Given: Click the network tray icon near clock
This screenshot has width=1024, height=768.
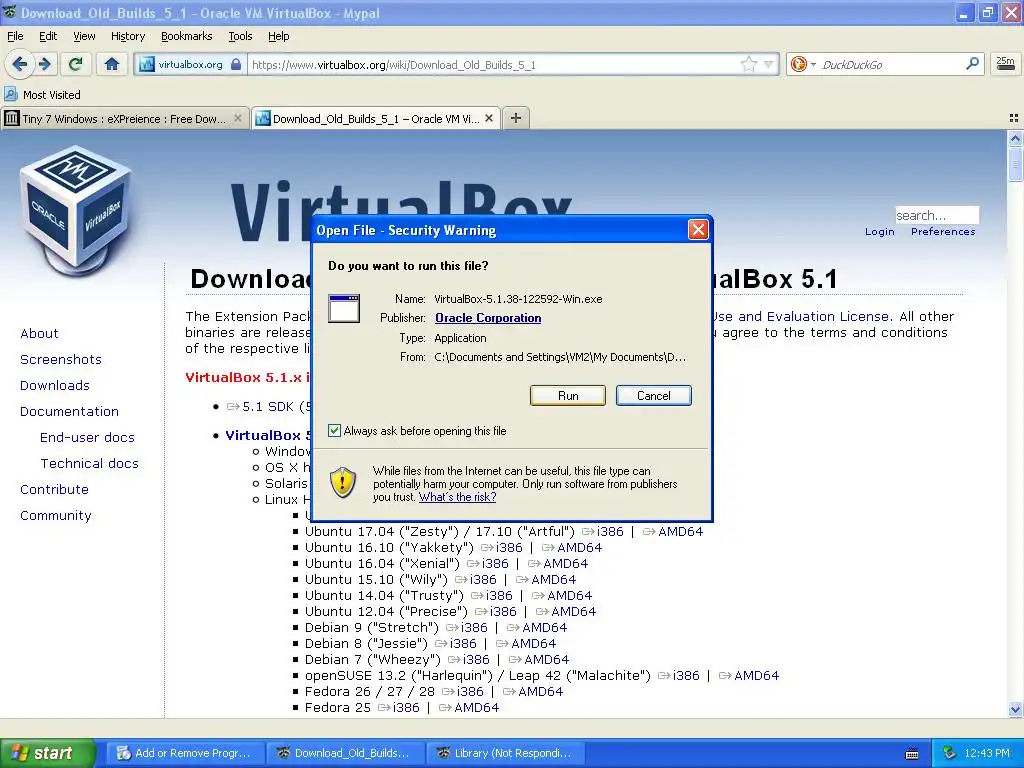Looking at the screenshot, I should [x=950, y=753].
